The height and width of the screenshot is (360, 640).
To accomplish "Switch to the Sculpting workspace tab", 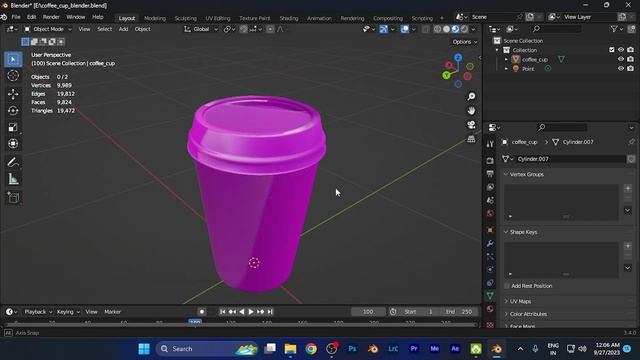I will click(185, 18).
